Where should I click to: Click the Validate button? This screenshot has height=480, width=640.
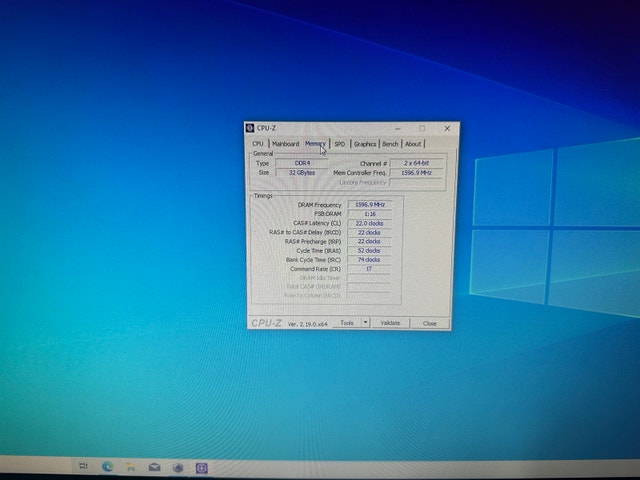(390, 323)
